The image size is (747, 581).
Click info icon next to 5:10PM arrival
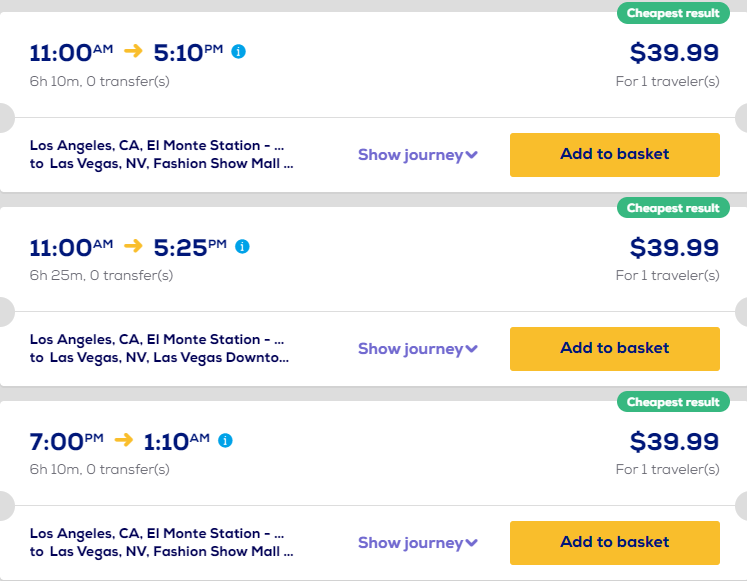click(x=238, y=51)
